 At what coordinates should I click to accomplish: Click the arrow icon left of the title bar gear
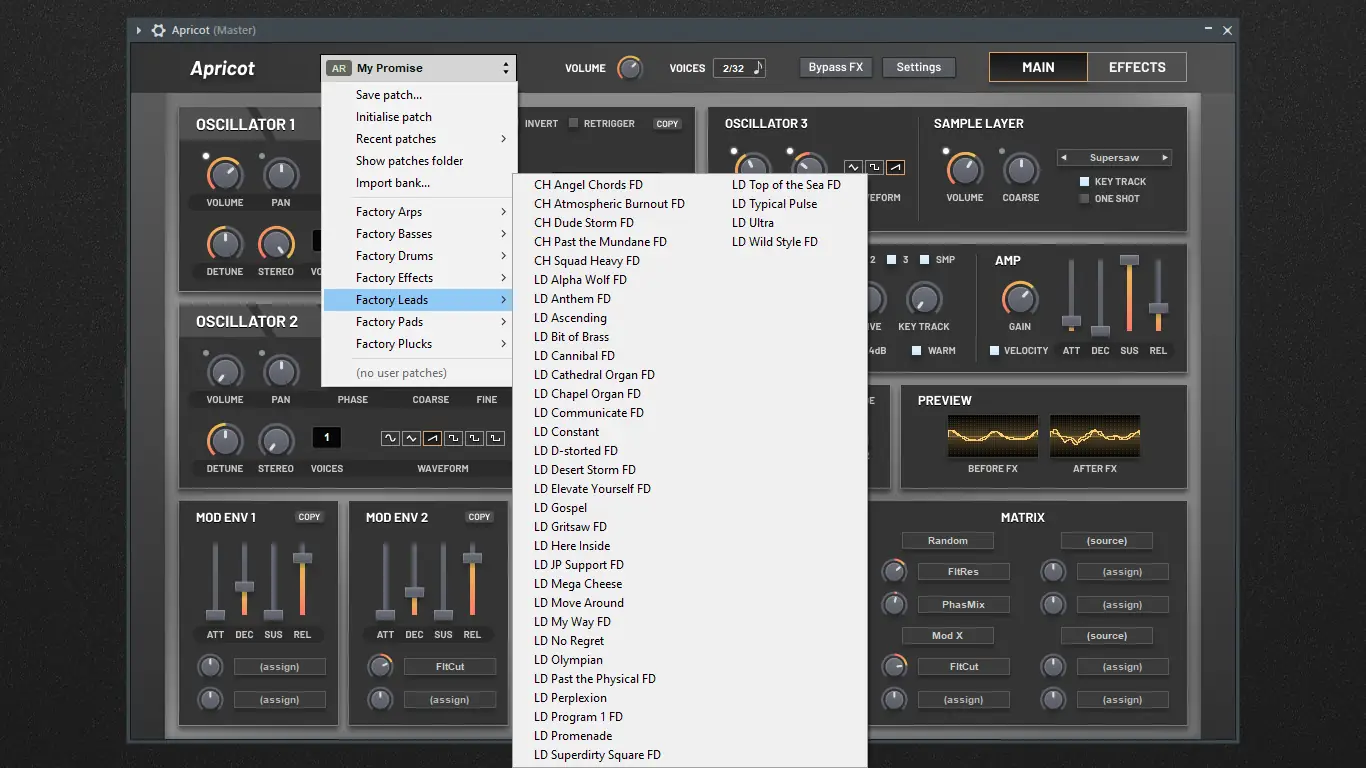[x=139, y=30]
